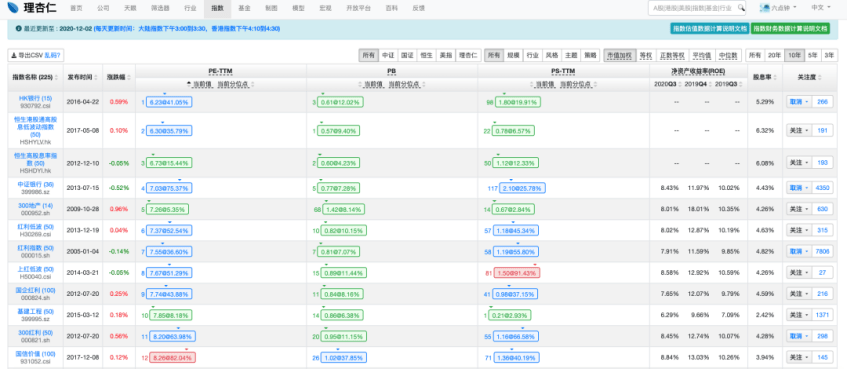Click the download icon on 导出CSV
The image size is (847, 369).
pyautogui.click(x=14, y=55)
